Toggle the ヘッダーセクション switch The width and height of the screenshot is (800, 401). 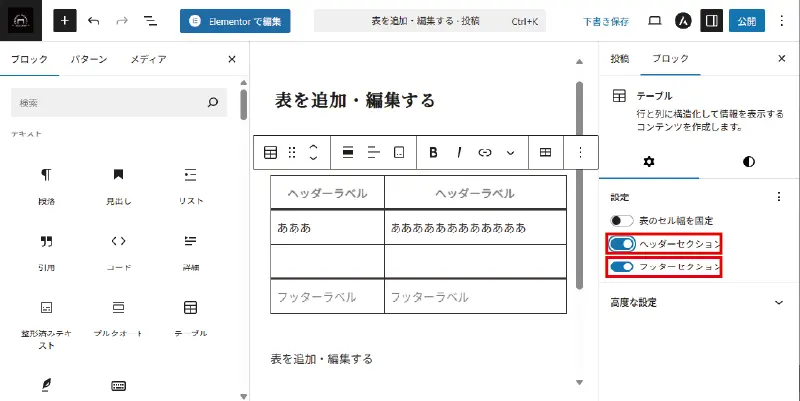tap(622, 244)
